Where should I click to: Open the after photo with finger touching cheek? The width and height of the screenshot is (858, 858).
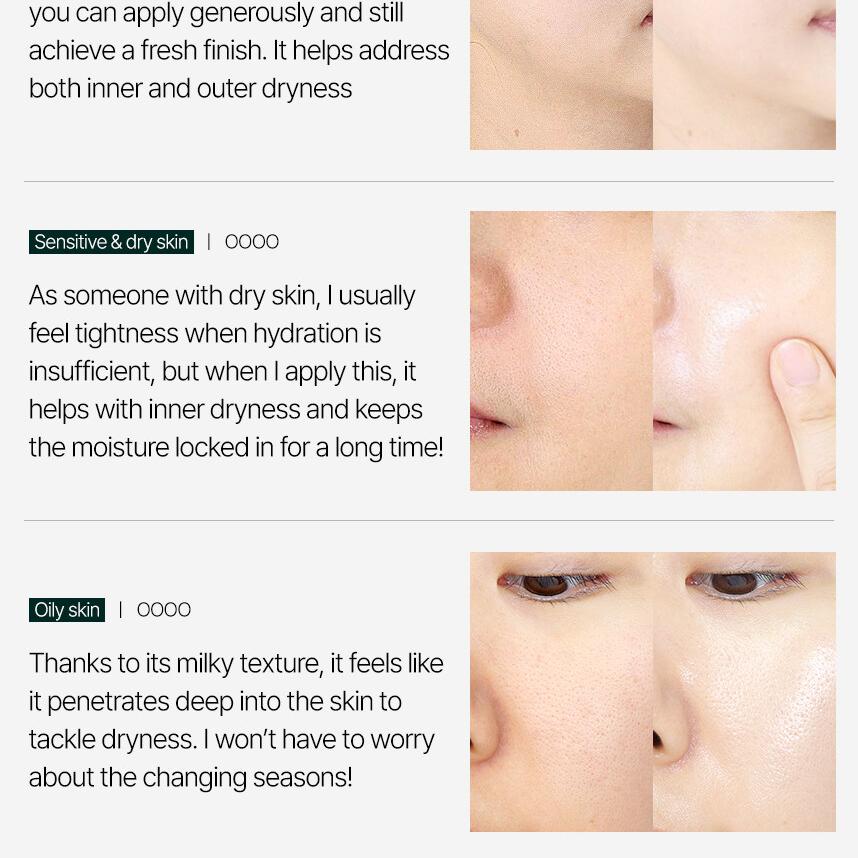click(744, 351)
